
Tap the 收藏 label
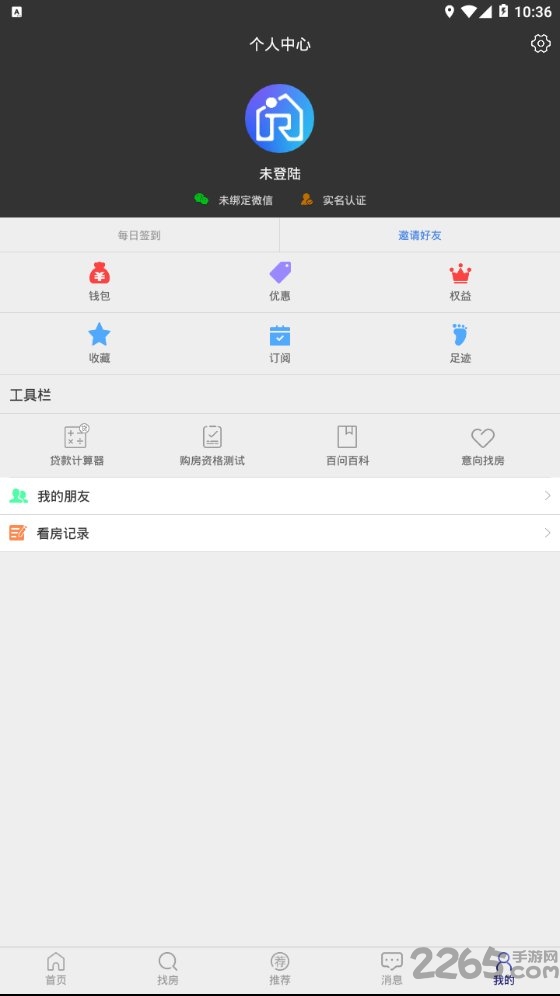tap(99, 358)
